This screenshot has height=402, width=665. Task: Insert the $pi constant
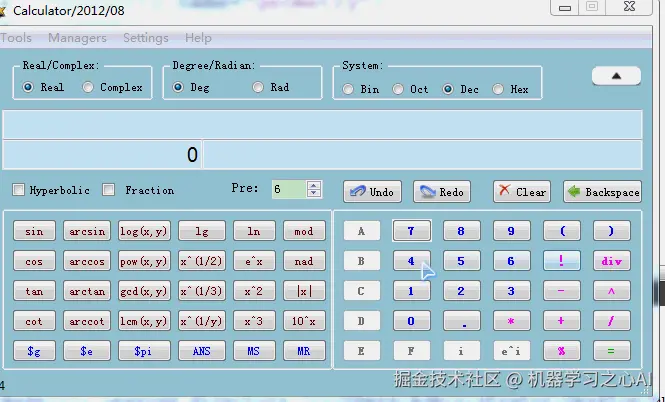click(x=144, y=351)
